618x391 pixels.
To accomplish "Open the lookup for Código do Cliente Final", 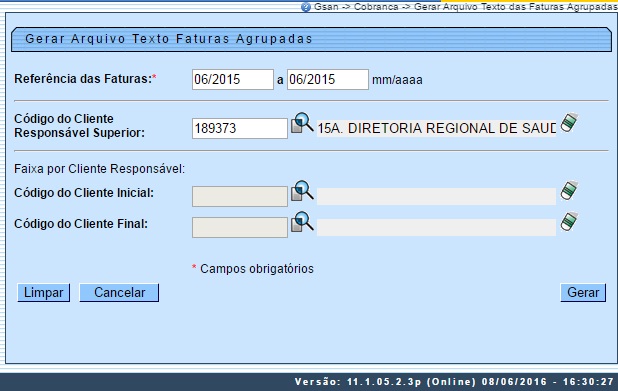I will point(302,222).
